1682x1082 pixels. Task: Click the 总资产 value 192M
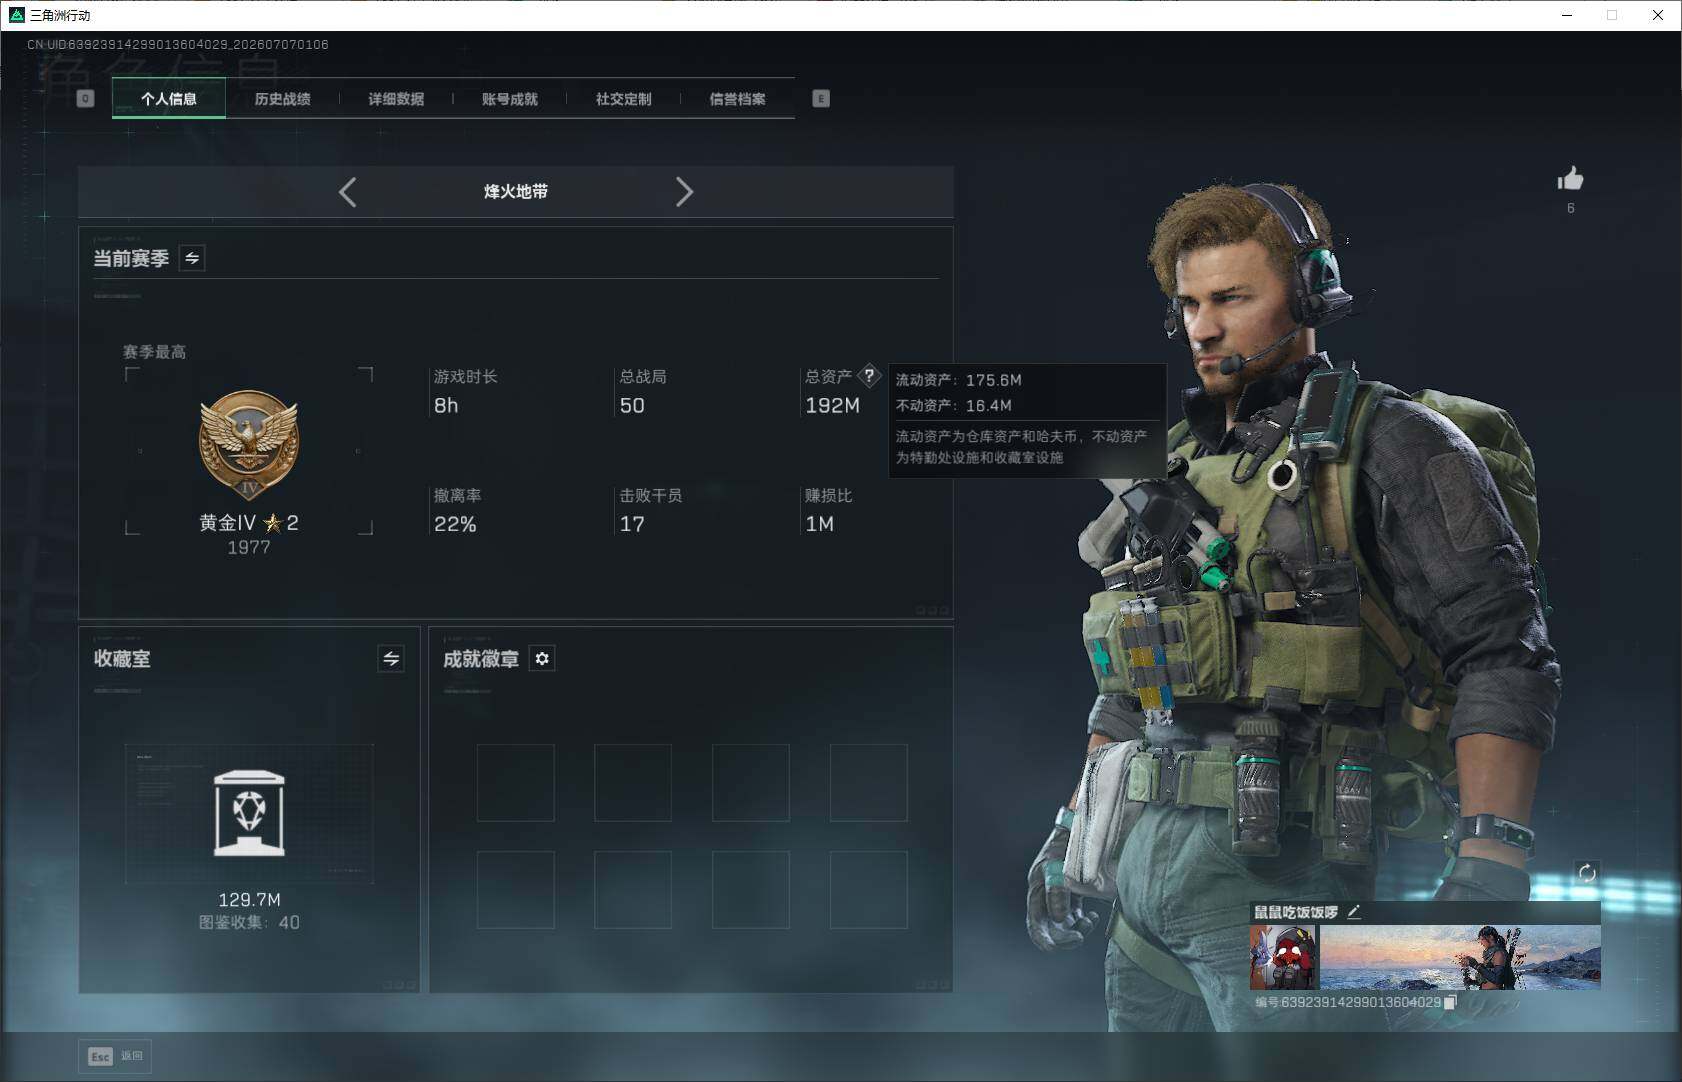[832, 405]
